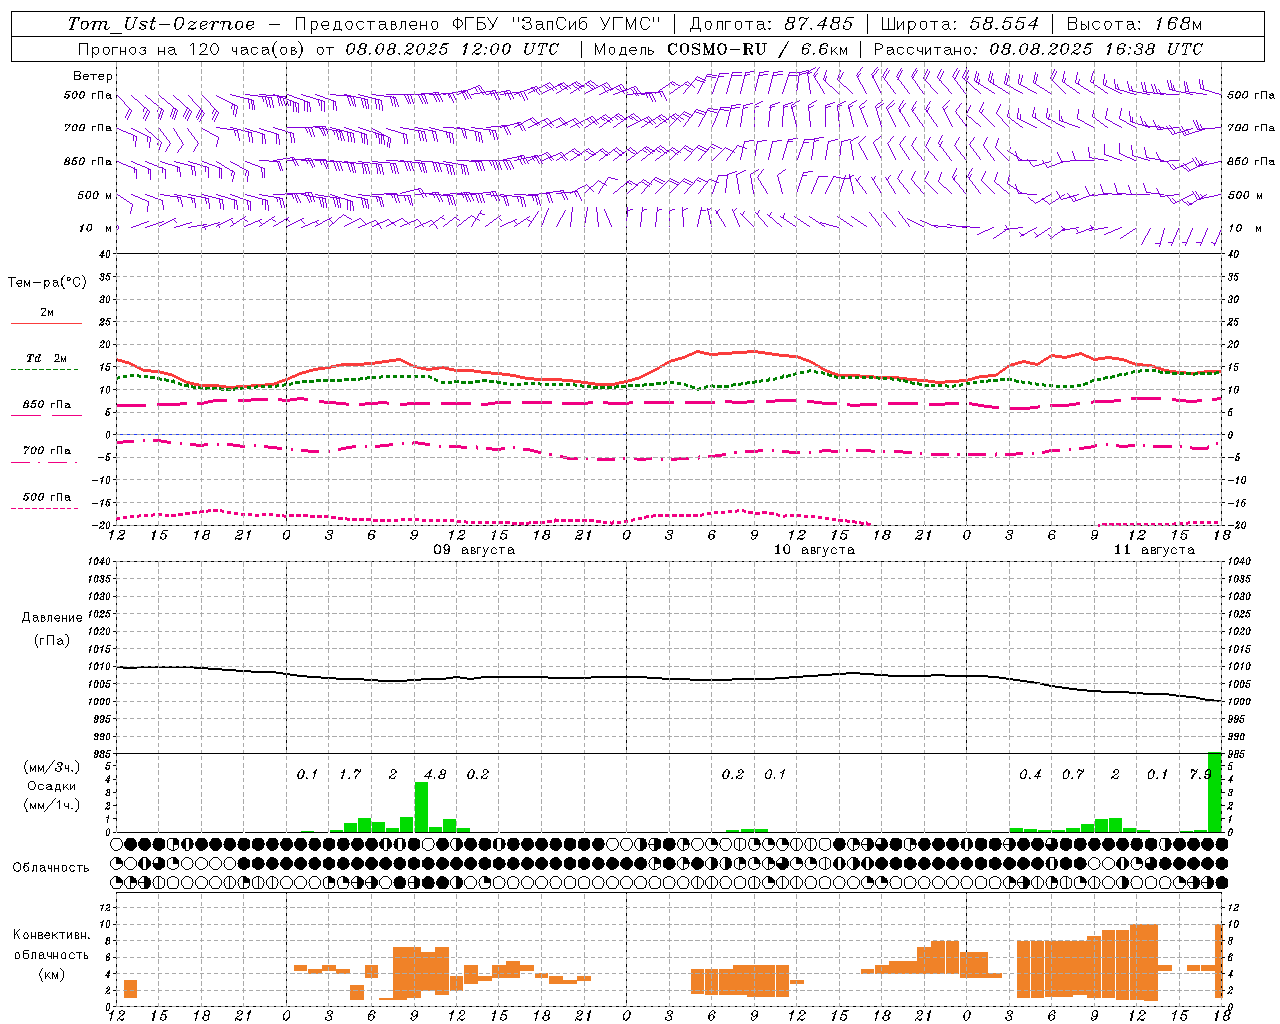Click the forecast line Прогноз на 120 часа(ов)
Screen dimensions: 1280x1024
point(191,49)
